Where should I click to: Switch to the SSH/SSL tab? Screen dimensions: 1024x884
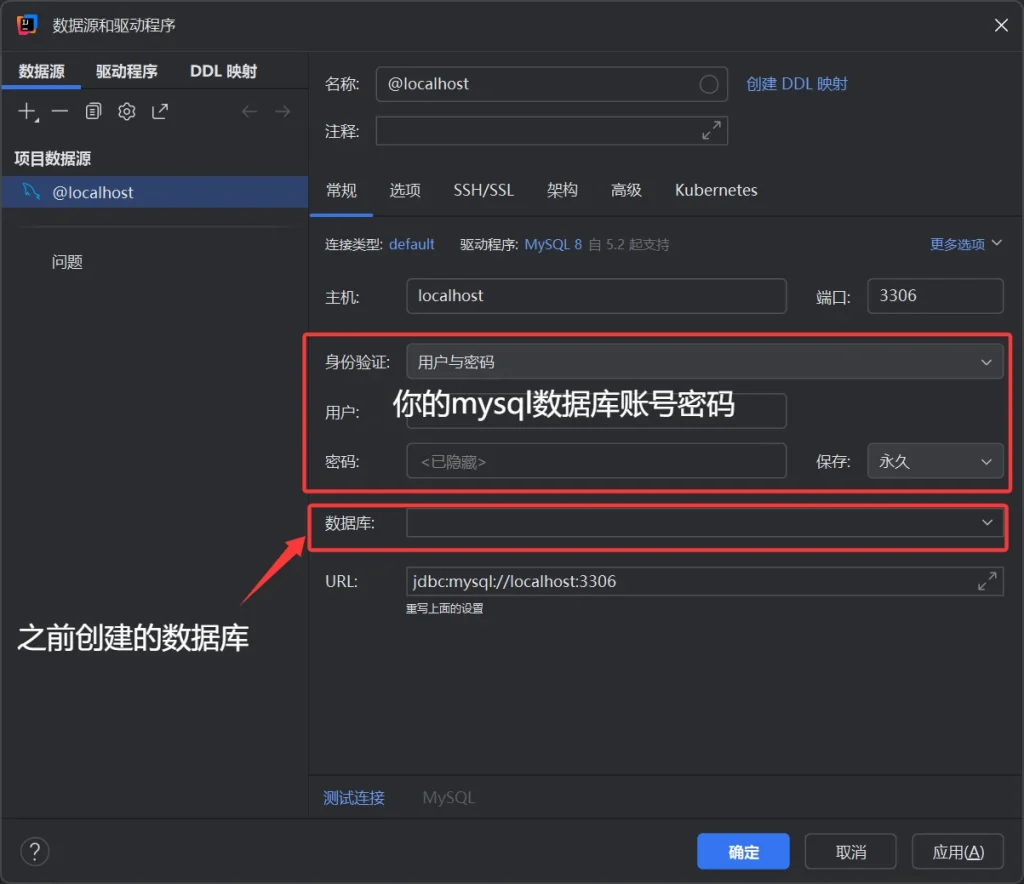click(483, 190)
